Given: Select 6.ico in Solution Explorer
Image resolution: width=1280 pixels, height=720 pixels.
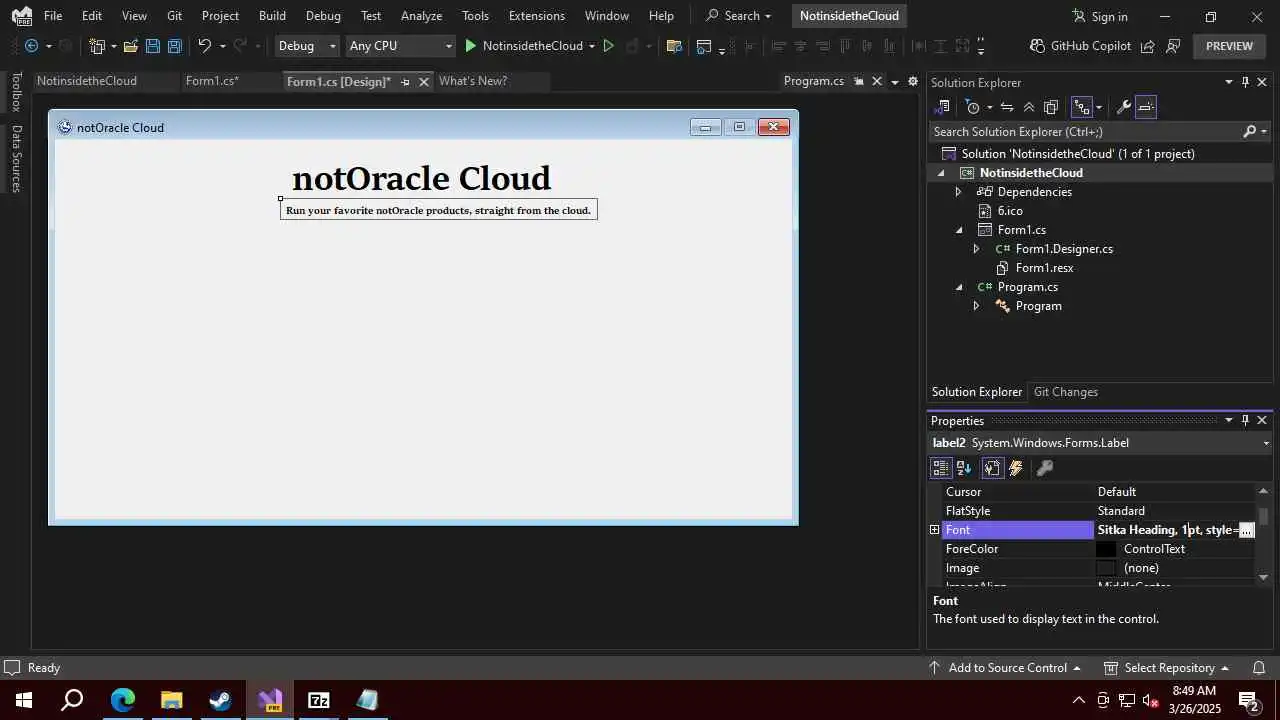Looking at the screenshot, I should (x=1010, y=211).
